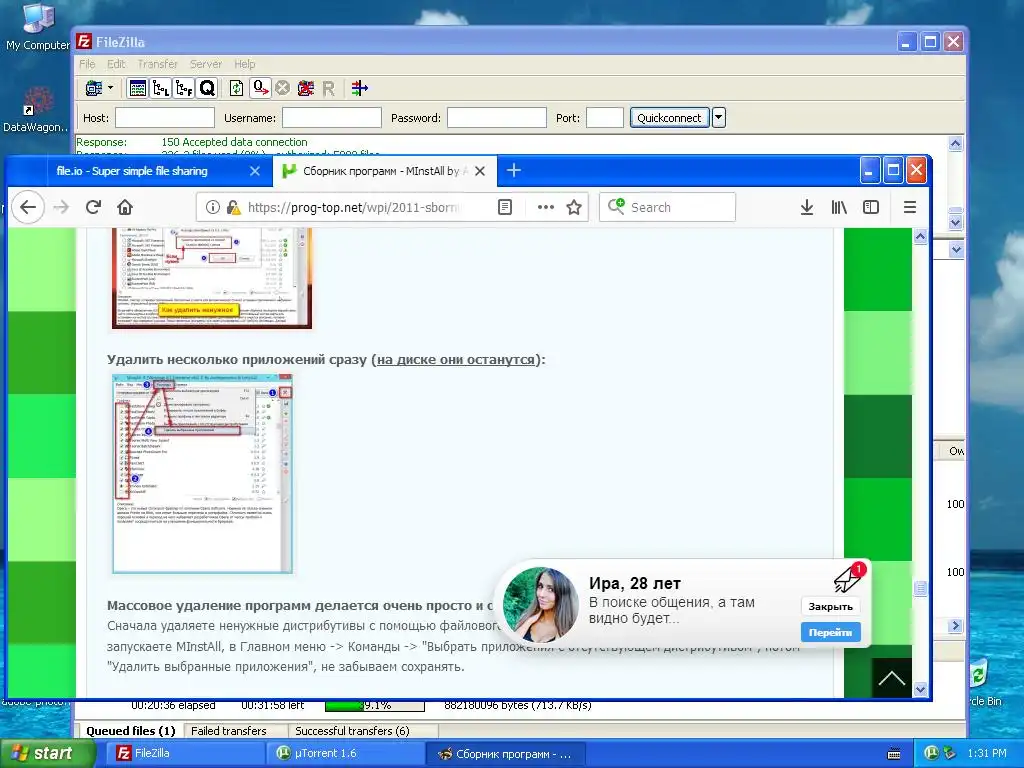The height and width of the screenshot is (768, 1024).
Task: Open Firefox hamburger menu
Action: (x=910, y=207)
